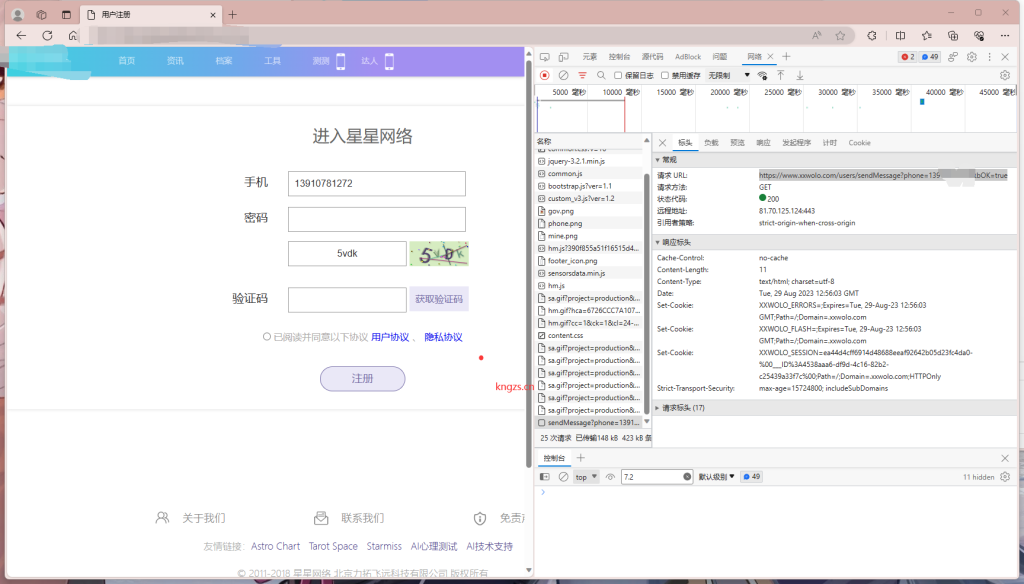Clear console circle-slash icon
The width and height of the screenshot is (1024, 584).
tap(564, 477)
